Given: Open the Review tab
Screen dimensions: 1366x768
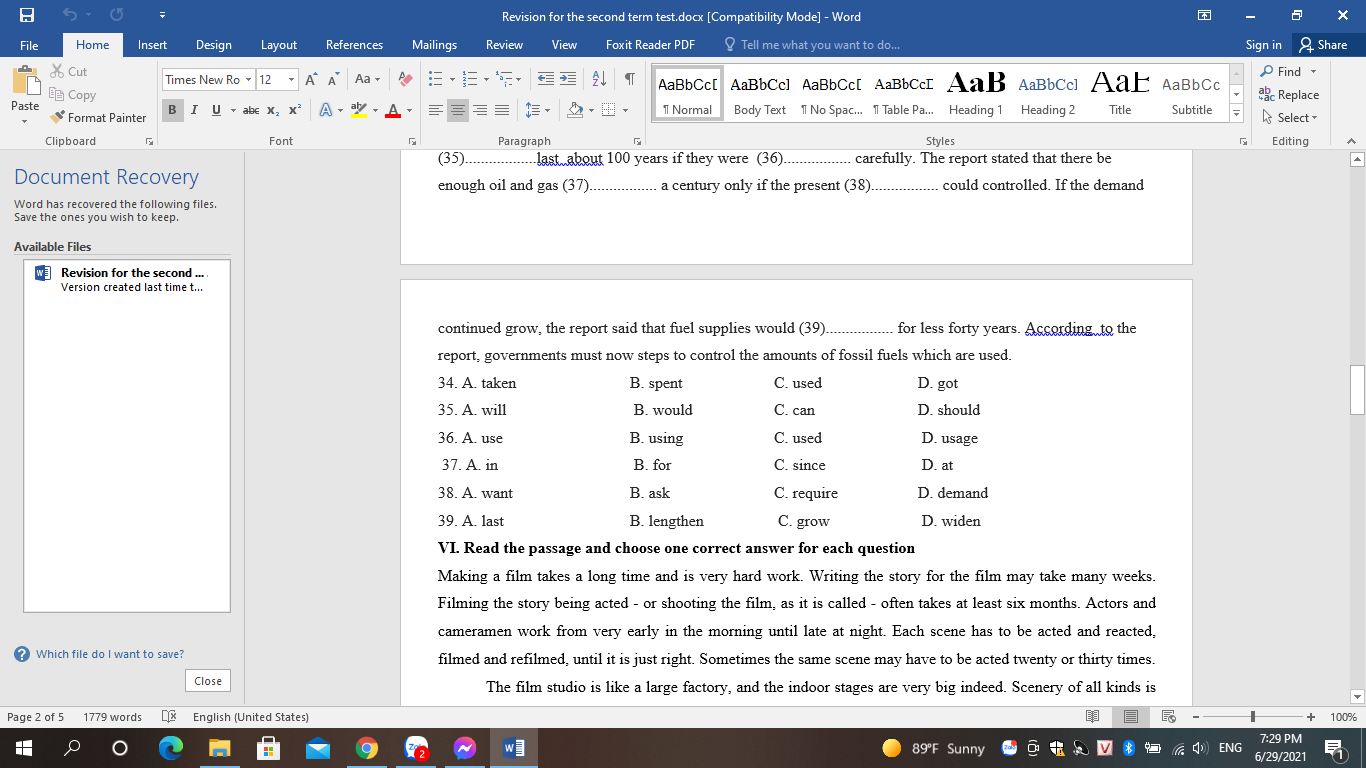Looking at the screenshot, I should pyautogui.click(x=504, y=45).
